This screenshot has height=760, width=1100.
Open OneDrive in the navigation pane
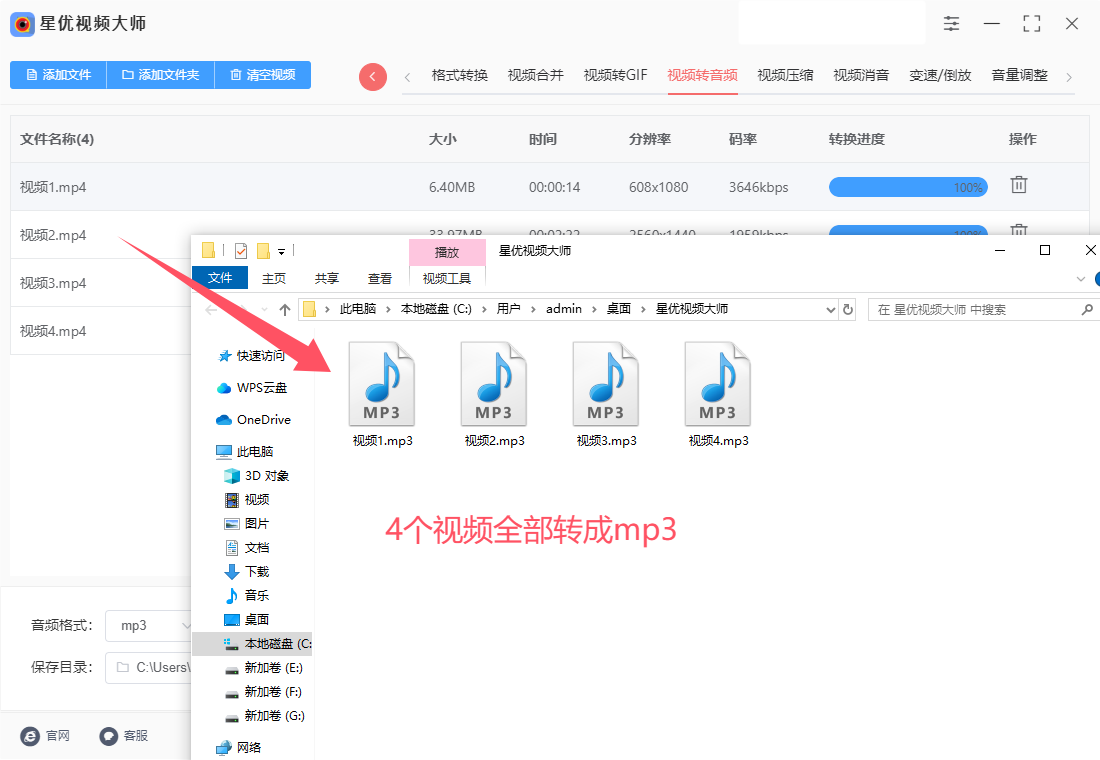(x=253, y=420)
